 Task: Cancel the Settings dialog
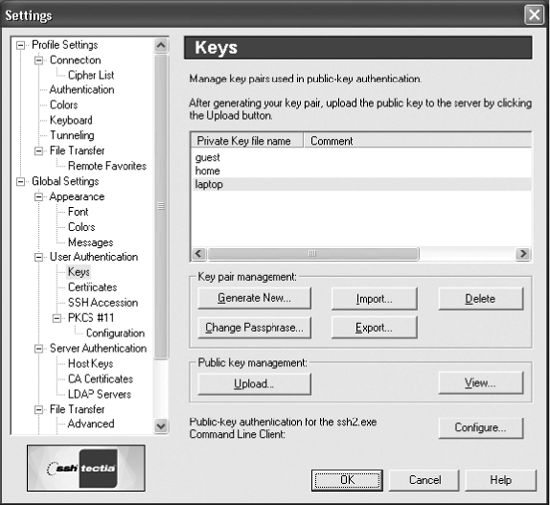[x=425, y=480]
